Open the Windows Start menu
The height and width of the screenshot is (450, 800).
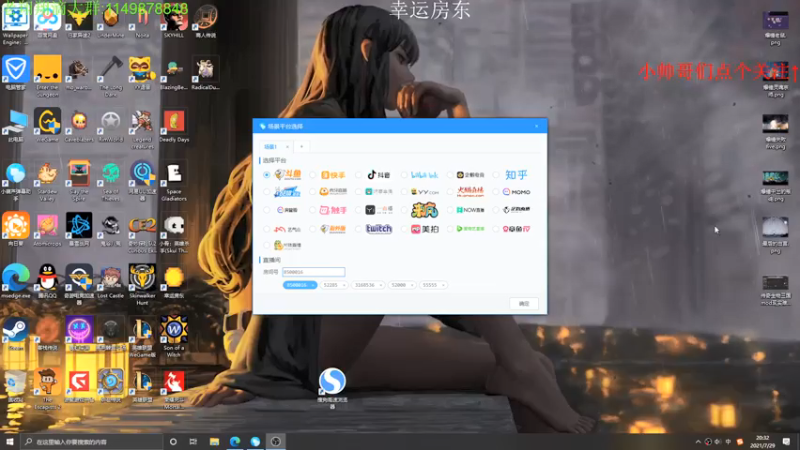click(x=10, y=441)
